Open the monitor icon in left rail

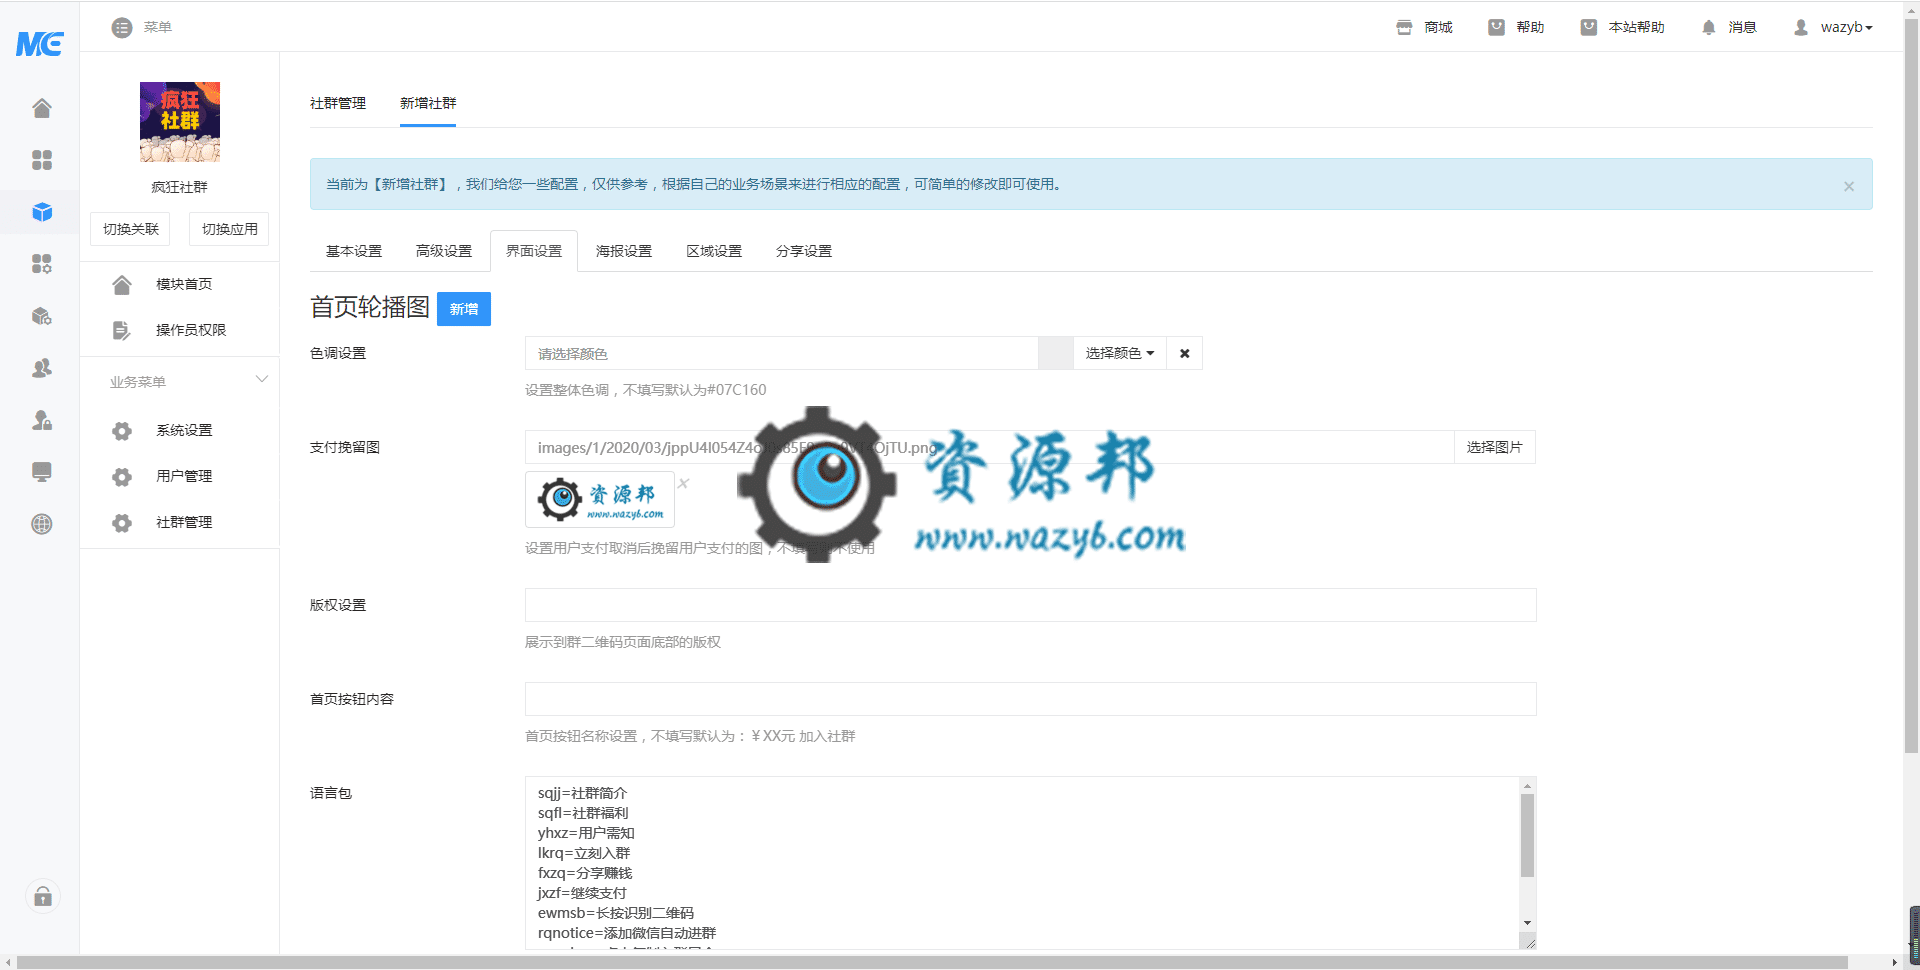point(41,472)
